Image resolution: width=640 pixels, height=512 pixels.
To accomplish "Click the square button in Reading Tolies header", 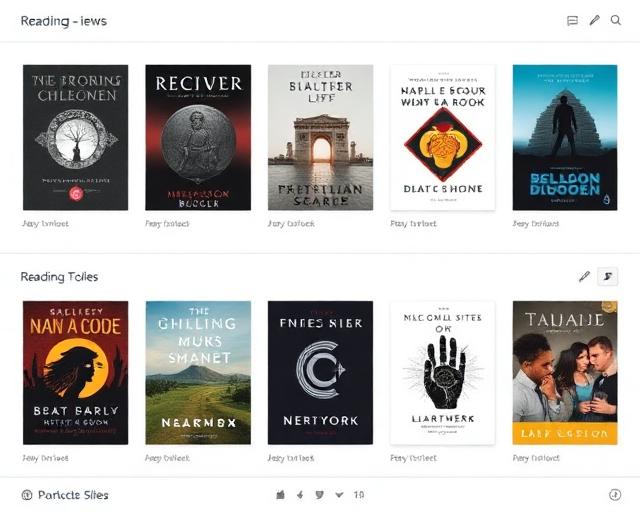I will click(x=607, y=276).
